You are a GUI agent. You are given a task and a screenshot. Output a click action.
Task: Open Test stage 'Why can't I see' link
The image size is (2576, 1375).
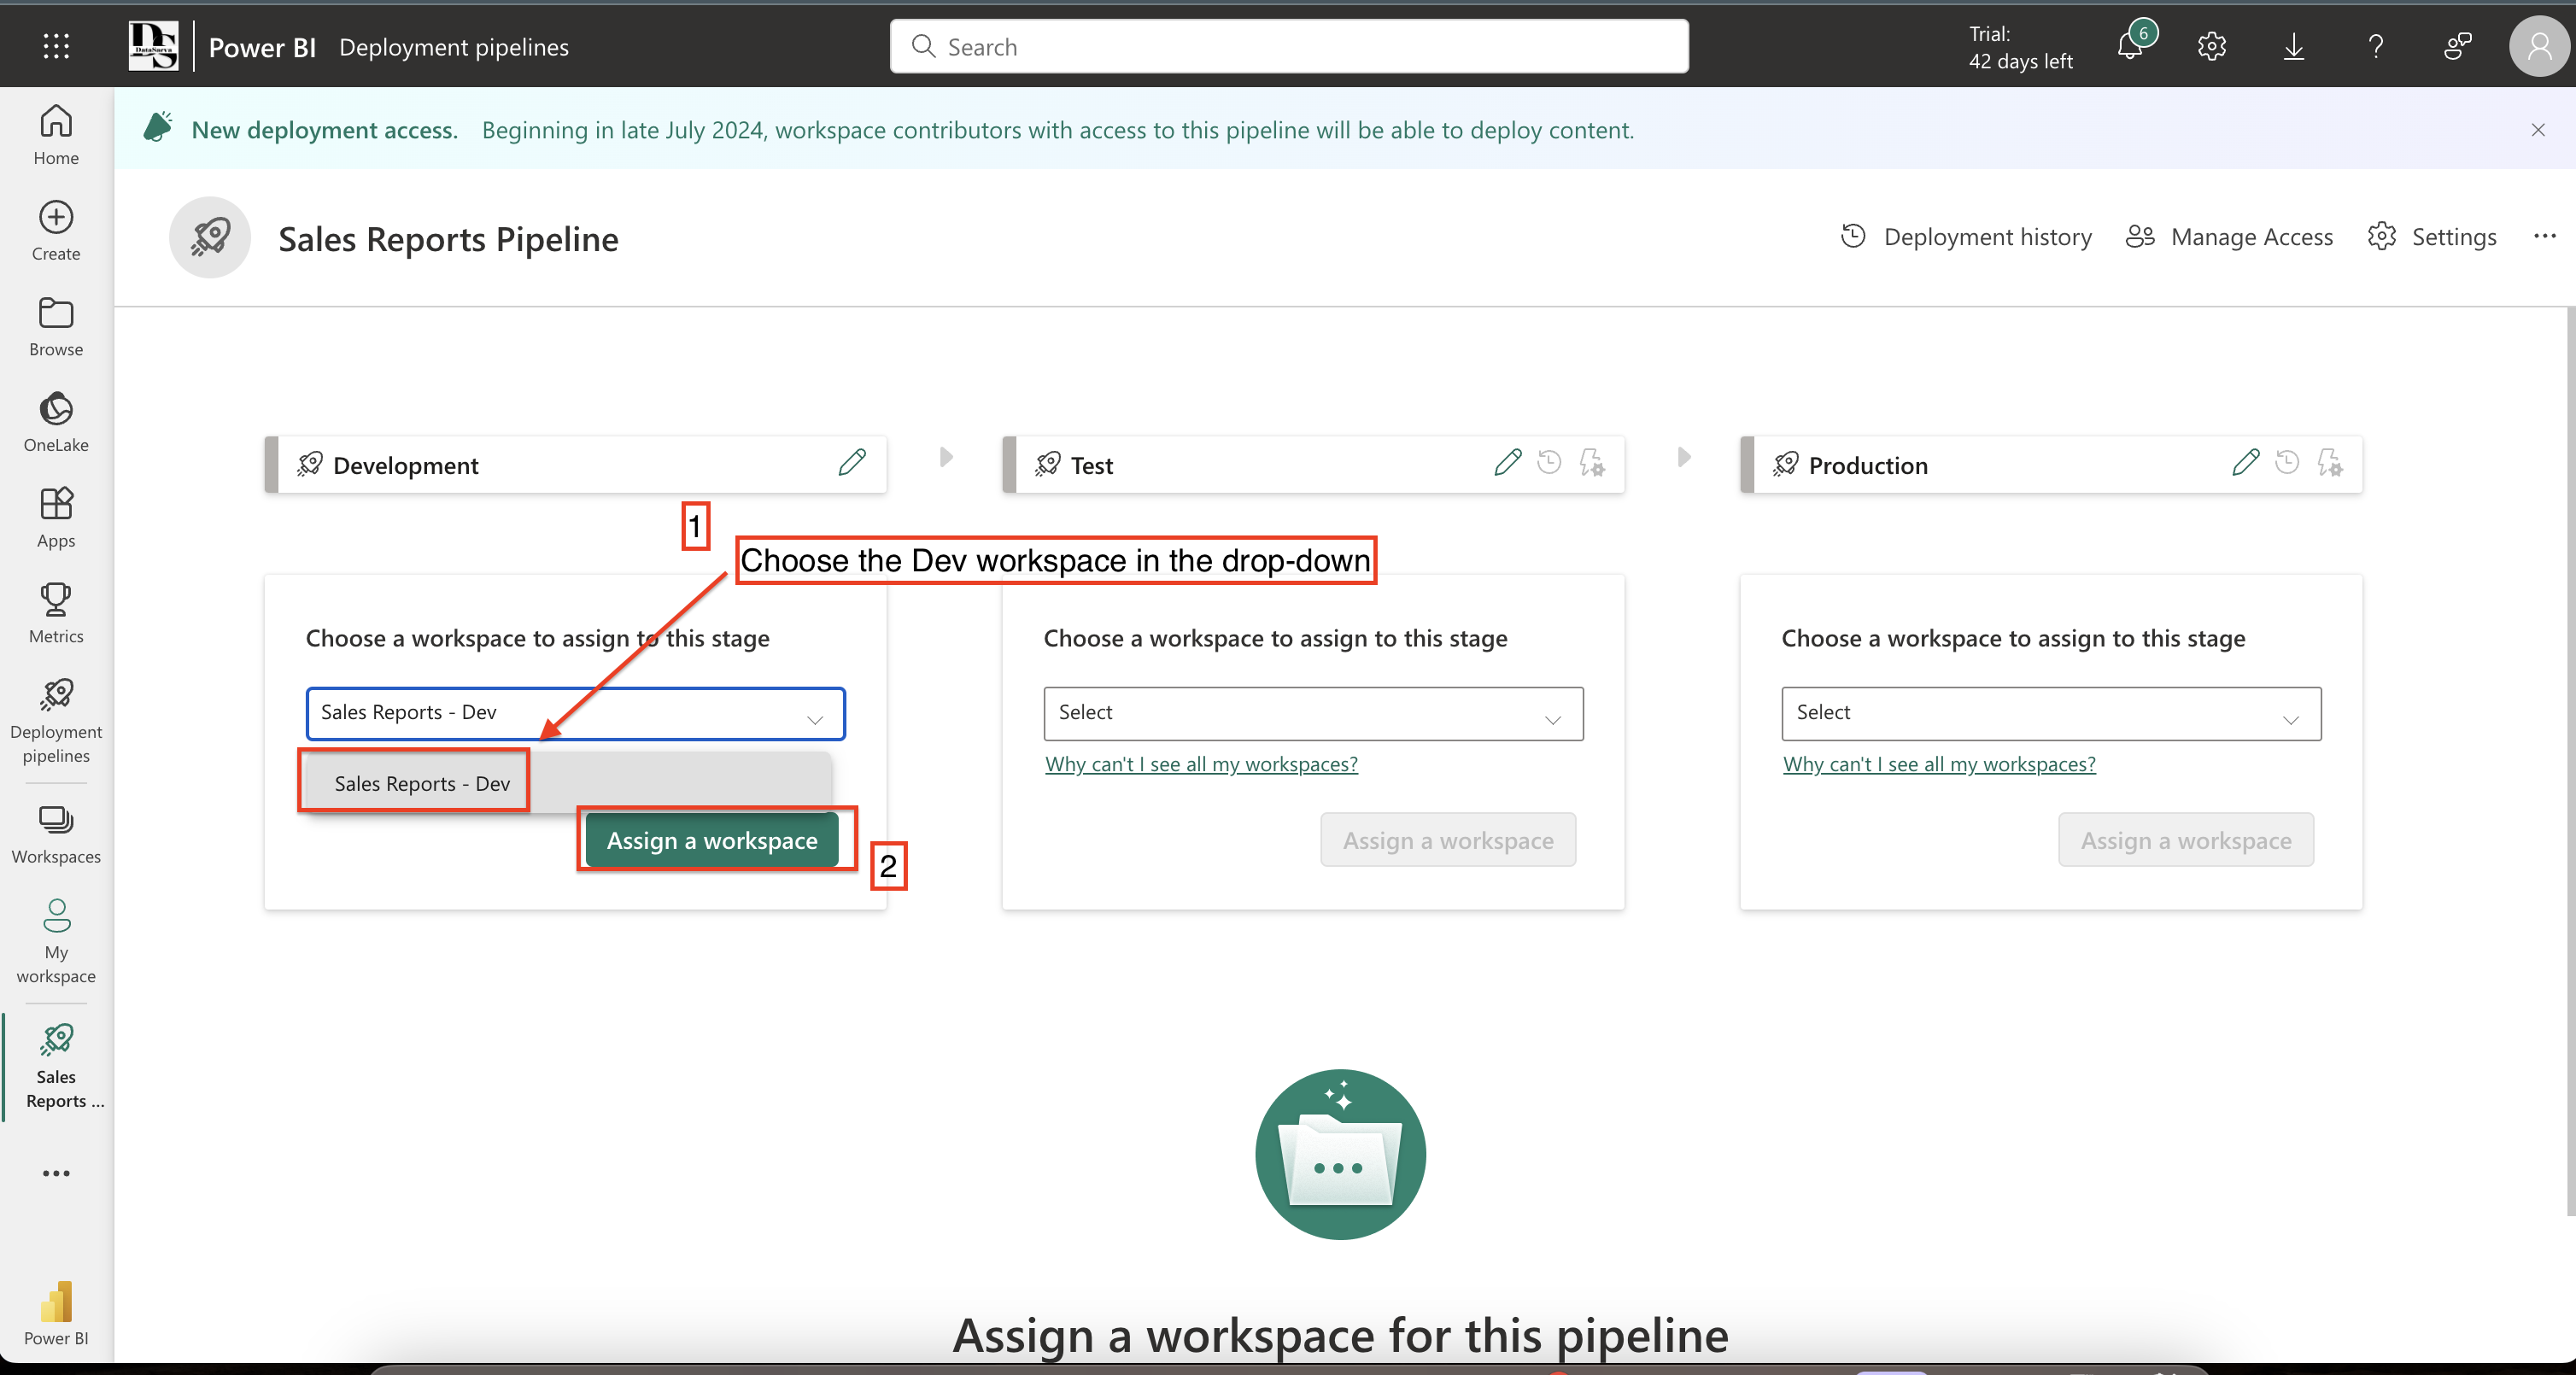1201,764
